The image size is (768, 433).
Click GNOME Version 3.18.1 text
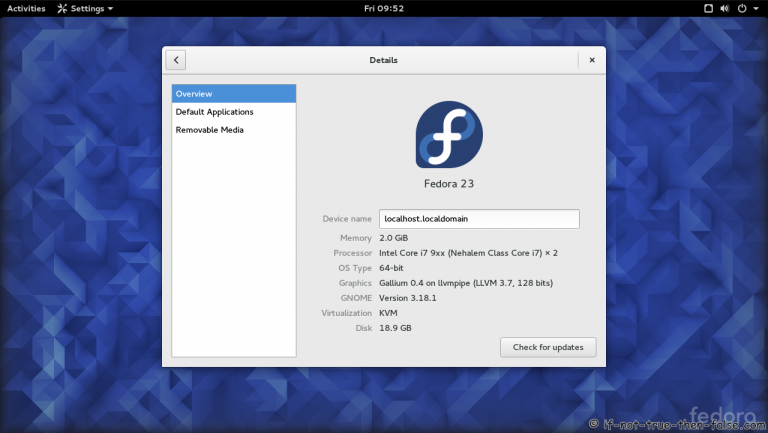408,298
